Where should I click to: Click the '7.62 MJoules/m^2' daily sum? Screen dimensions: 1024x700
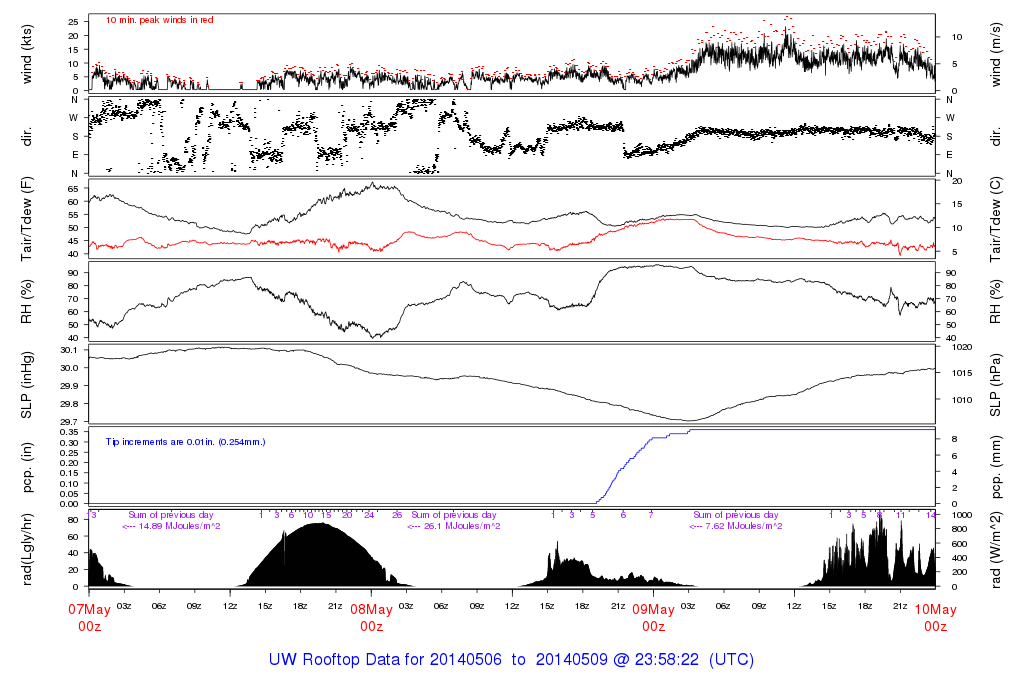click(x=744, y=526)
